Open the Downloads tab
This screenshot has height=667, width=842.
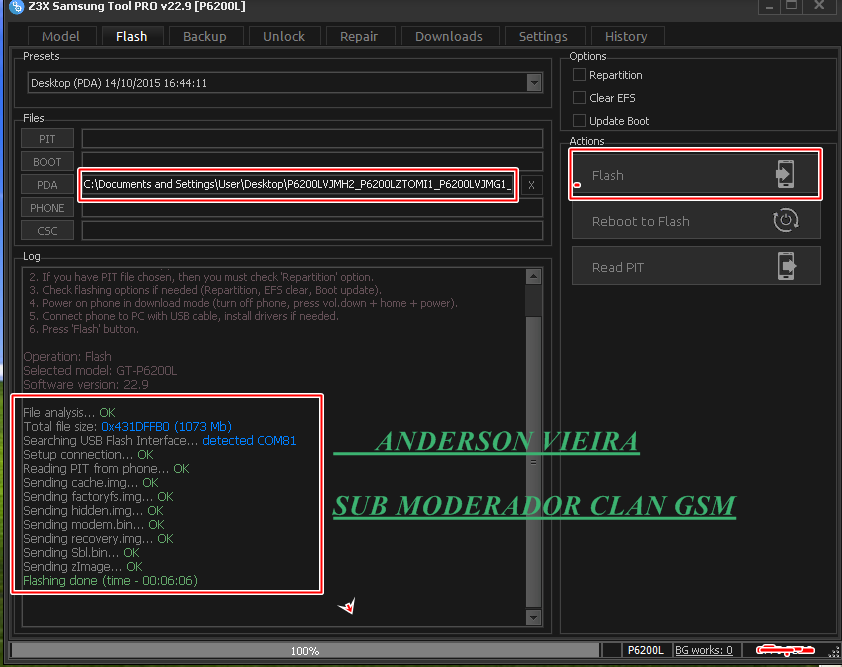point(449,37)
